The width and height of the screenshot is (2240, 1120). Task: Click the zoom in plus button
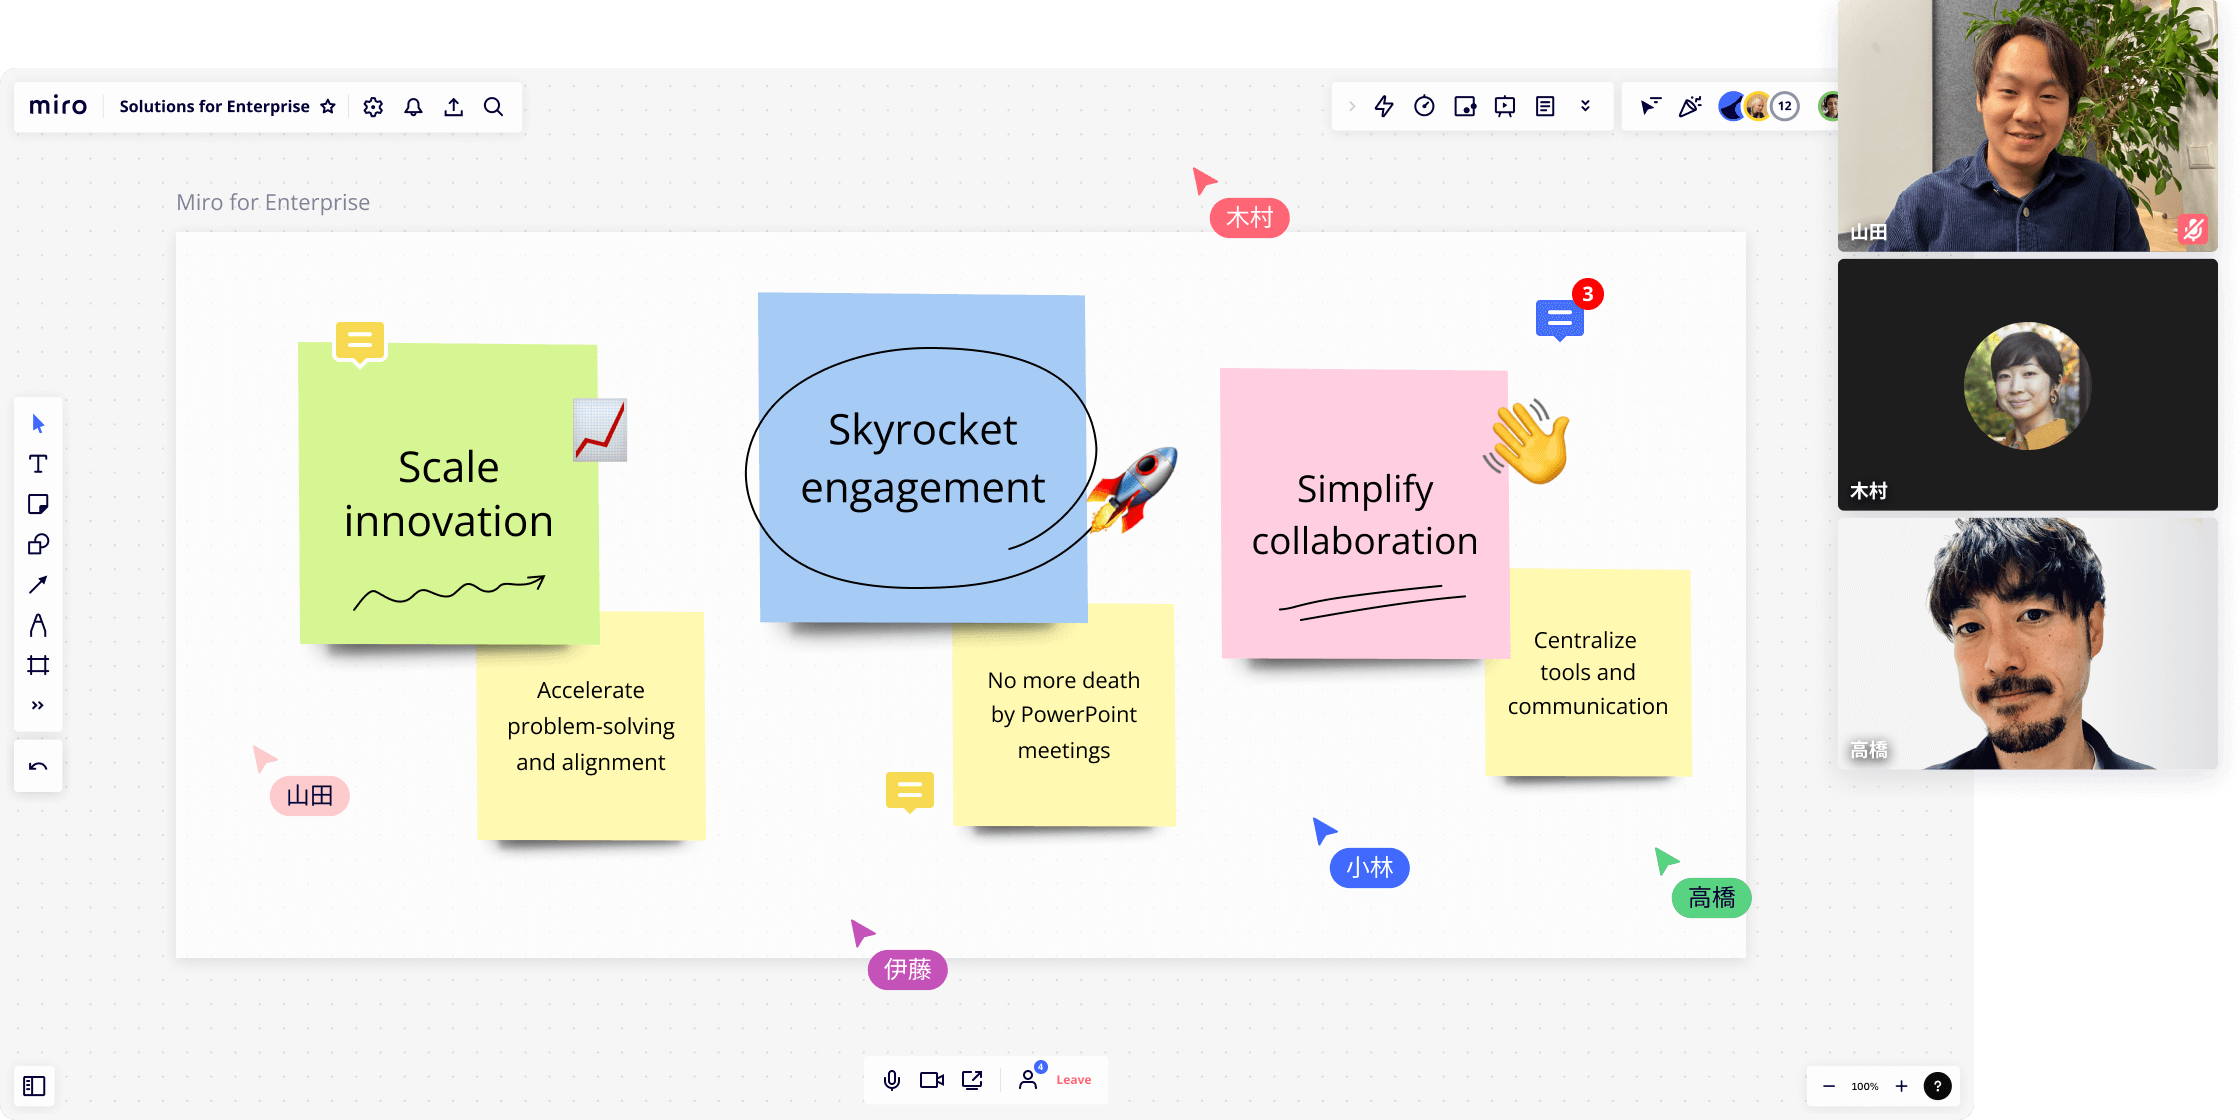coord(1901,1086)
